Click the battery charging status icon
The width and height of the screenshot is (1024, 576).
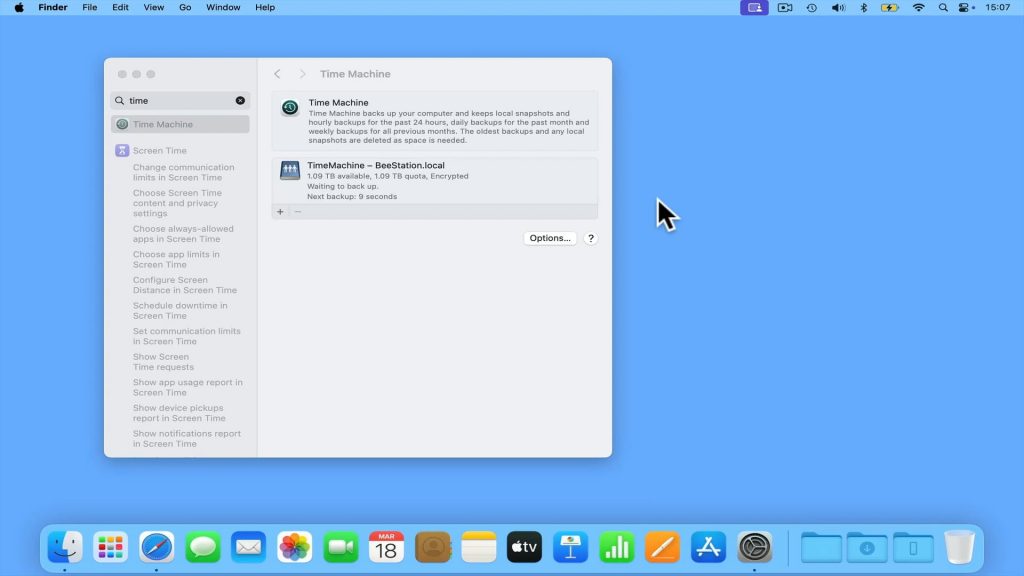tap(889, 8)
